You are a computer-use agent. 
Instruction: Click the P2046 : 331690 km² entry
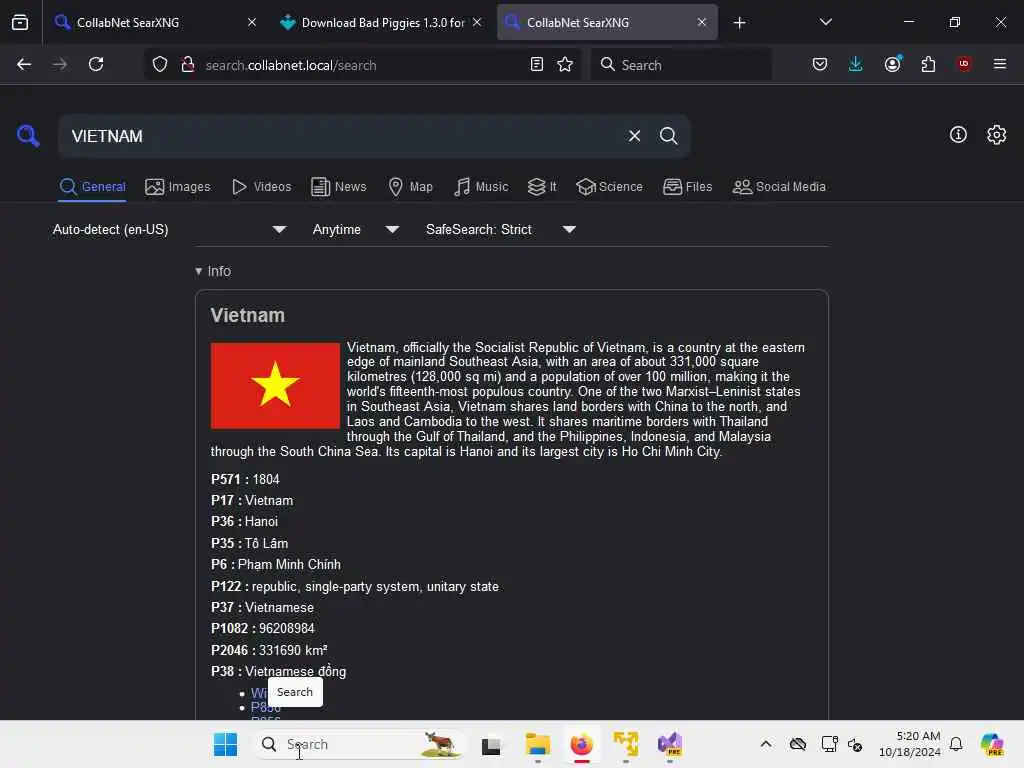pos(269,650)
